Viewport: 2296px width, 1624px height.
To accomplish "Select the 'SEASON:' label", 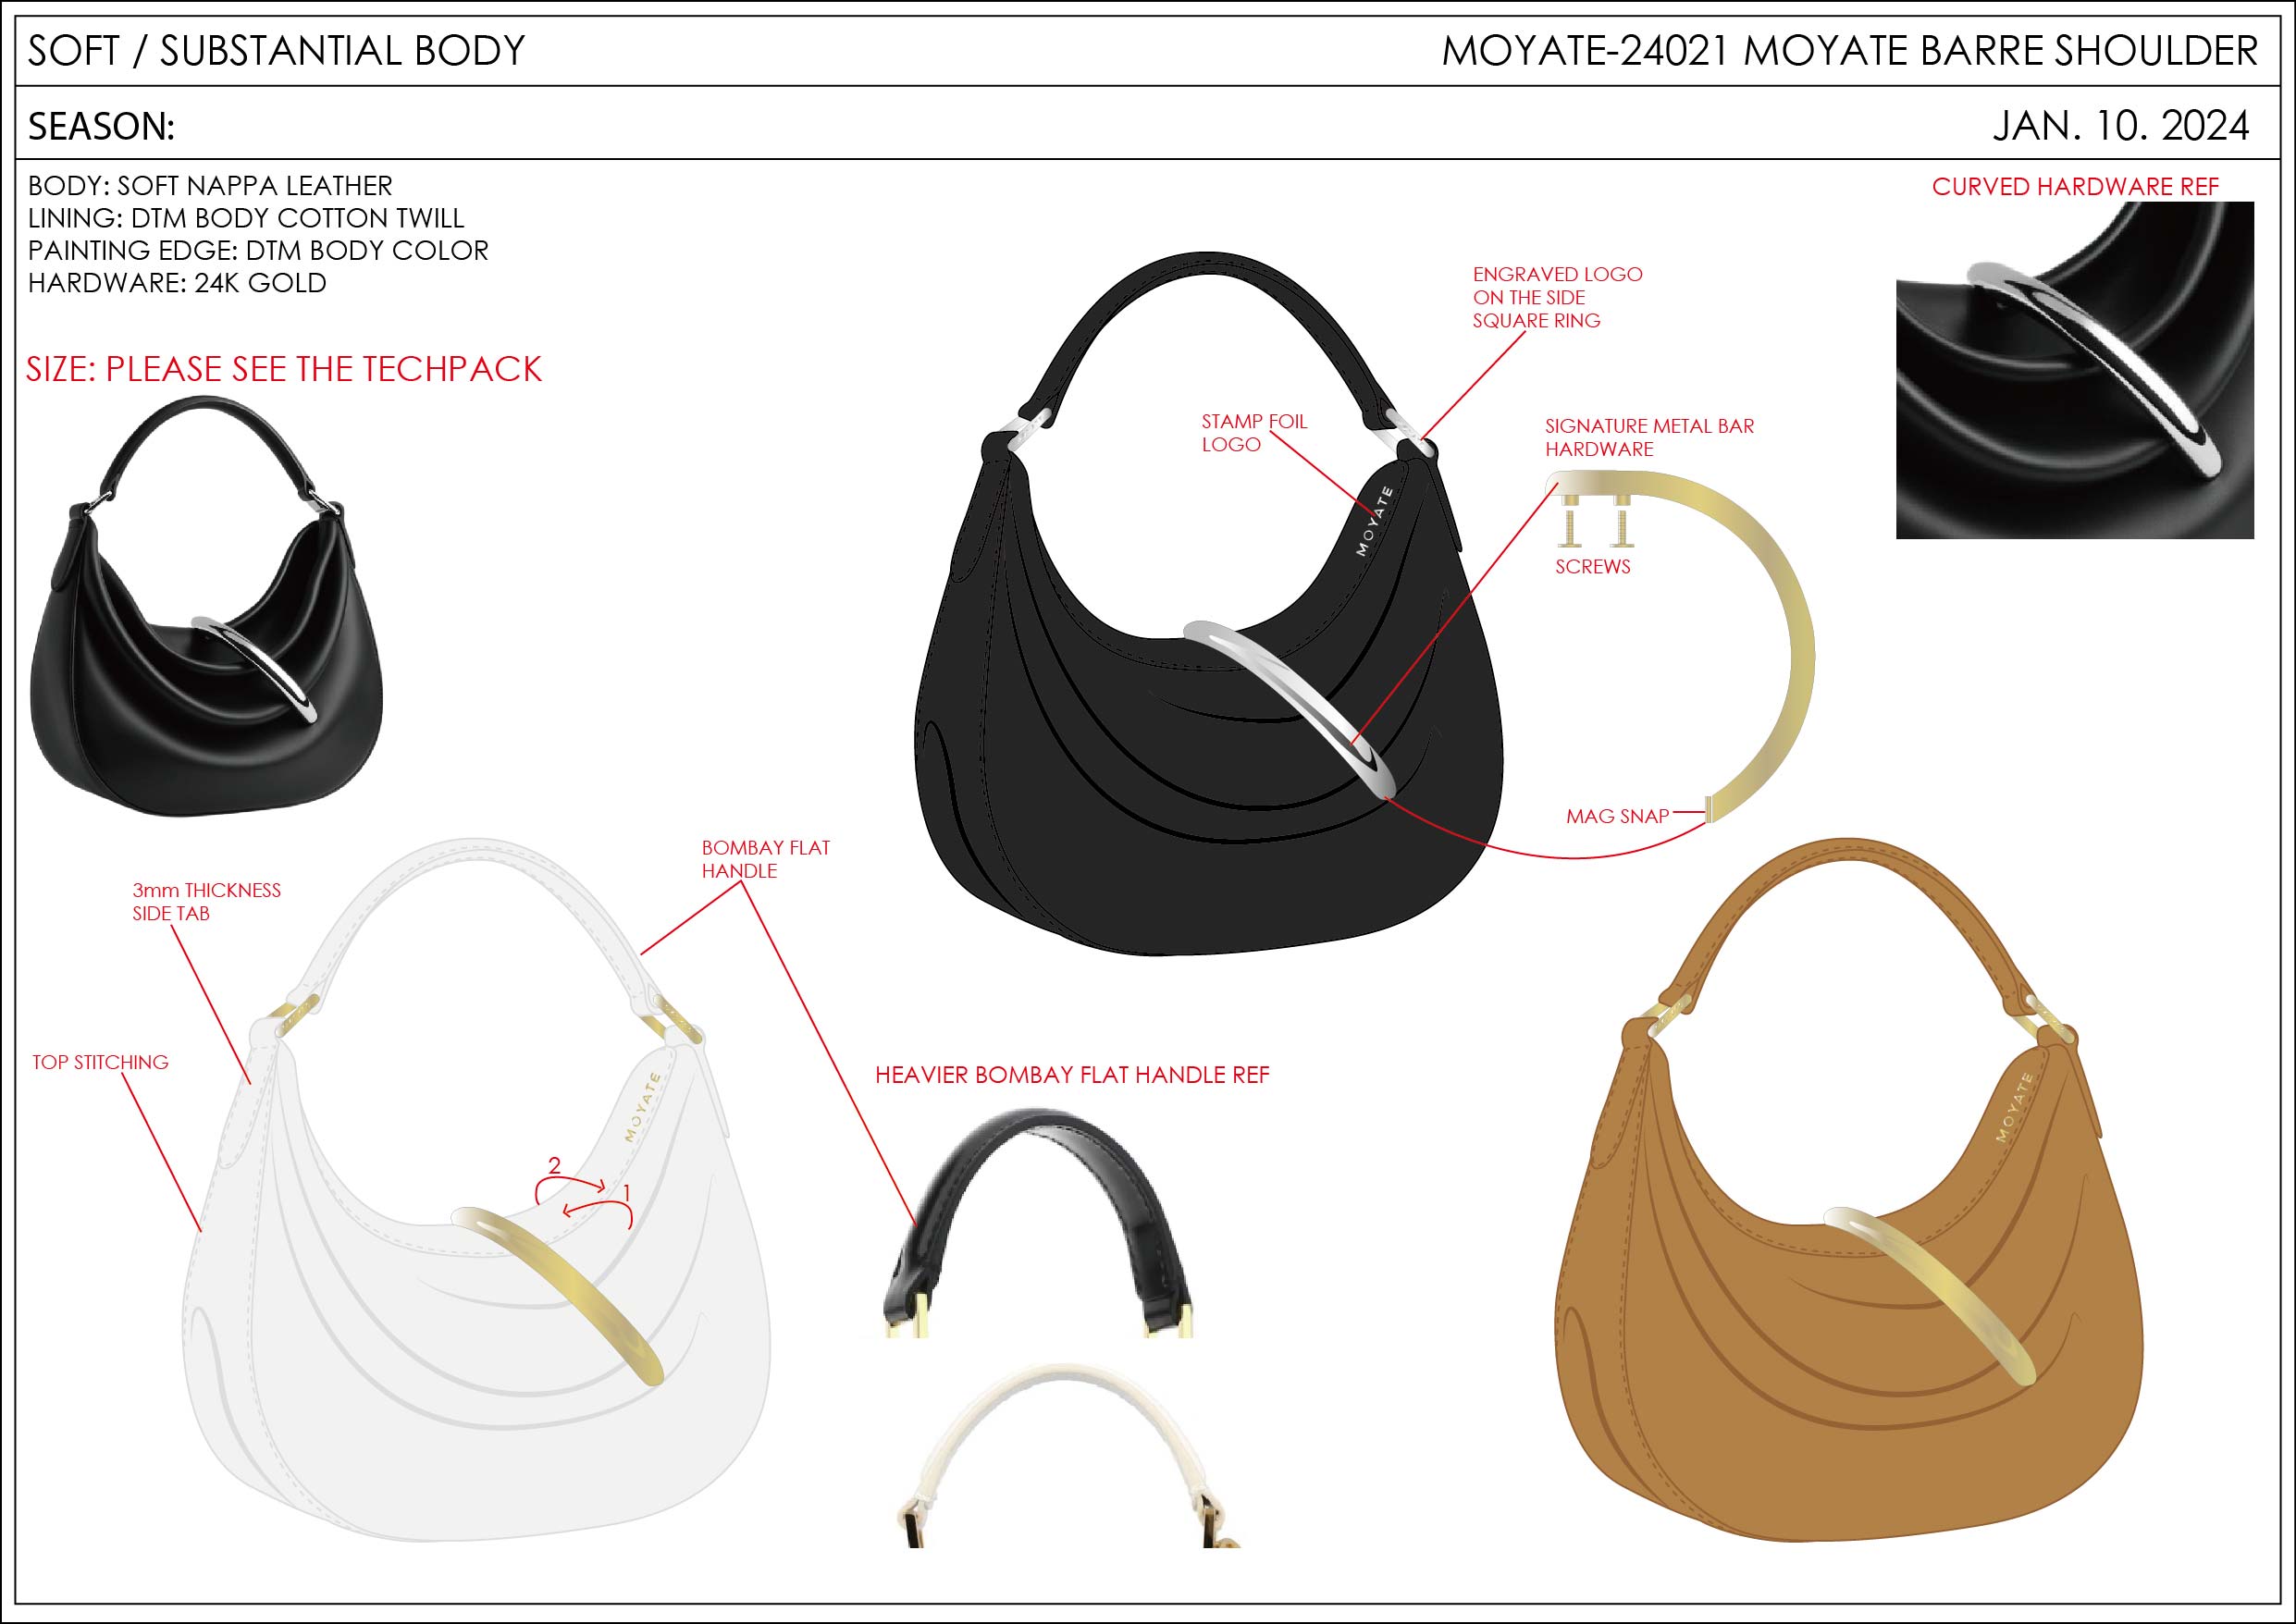I will (101, 127).
